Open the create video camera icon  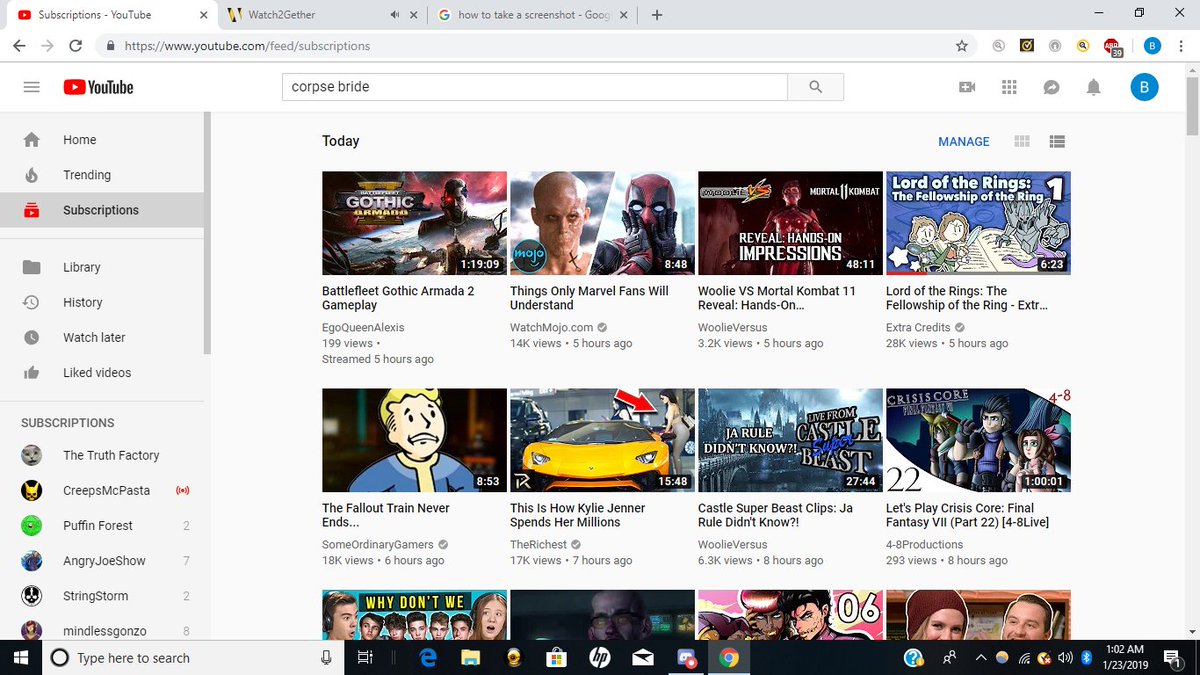[x=967, y=87]
